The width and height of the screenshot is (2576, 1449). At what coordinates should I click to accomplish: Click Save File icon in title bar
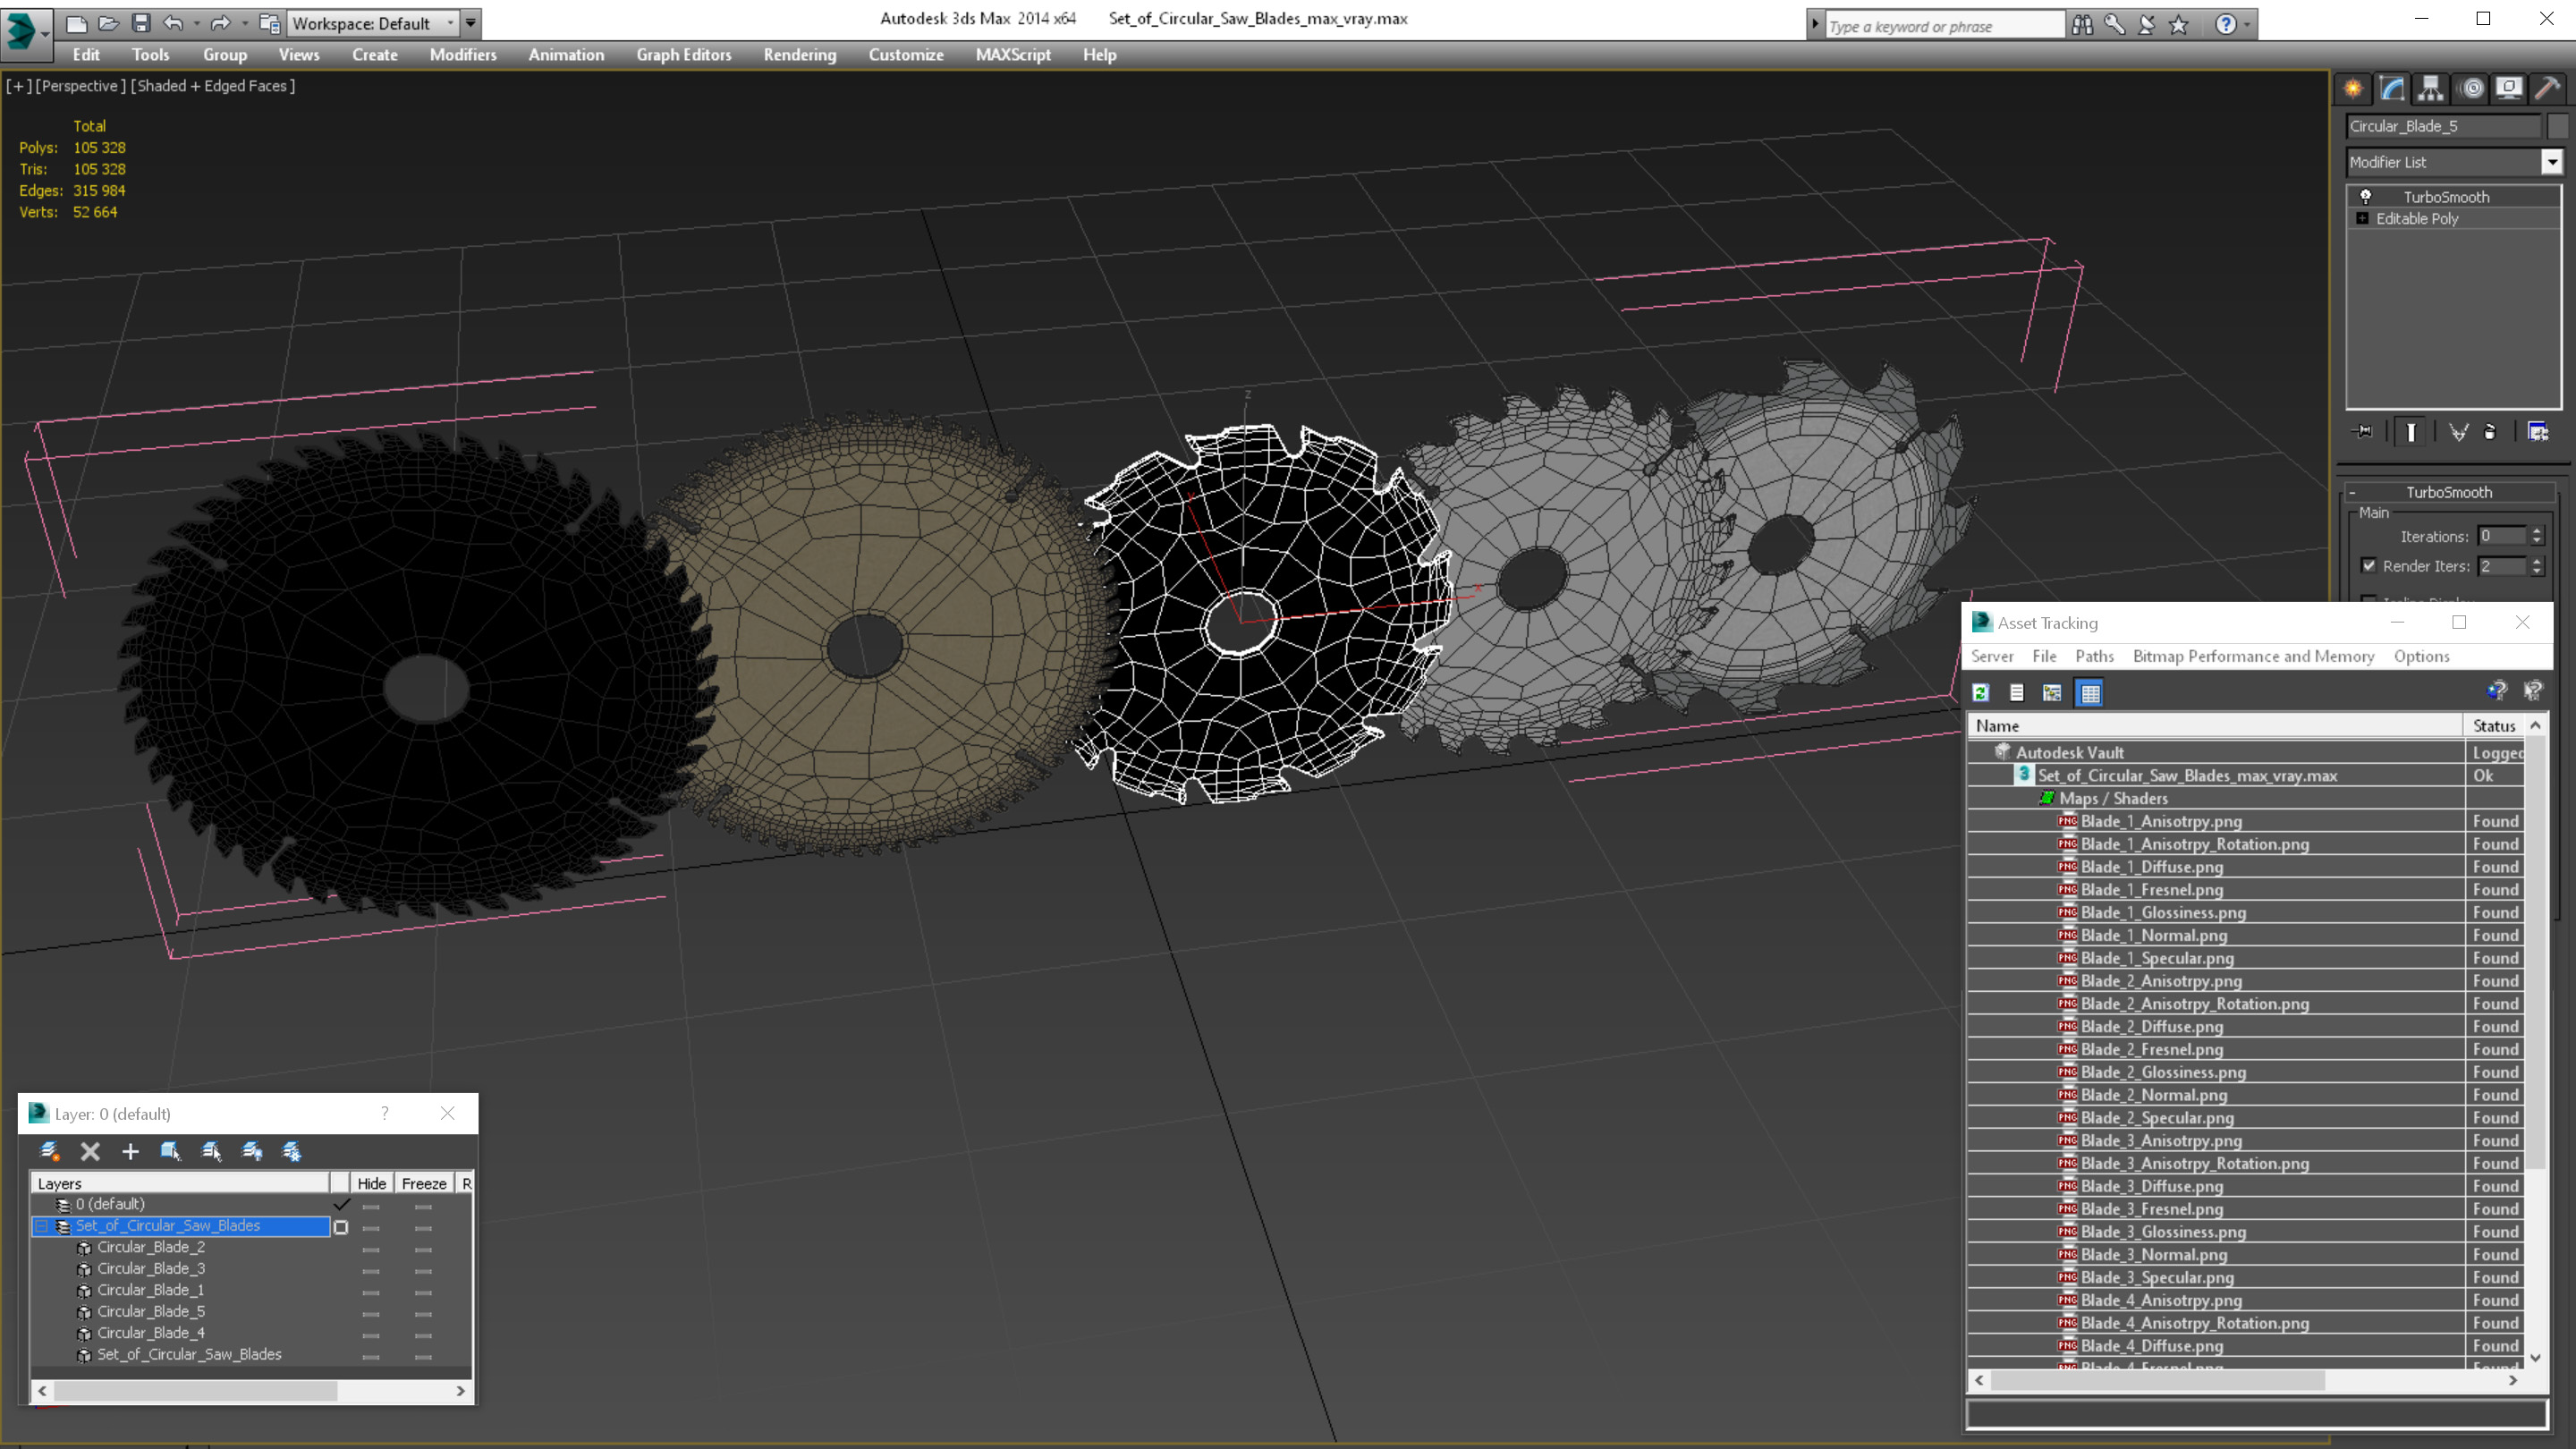click(x=141, y=23)
